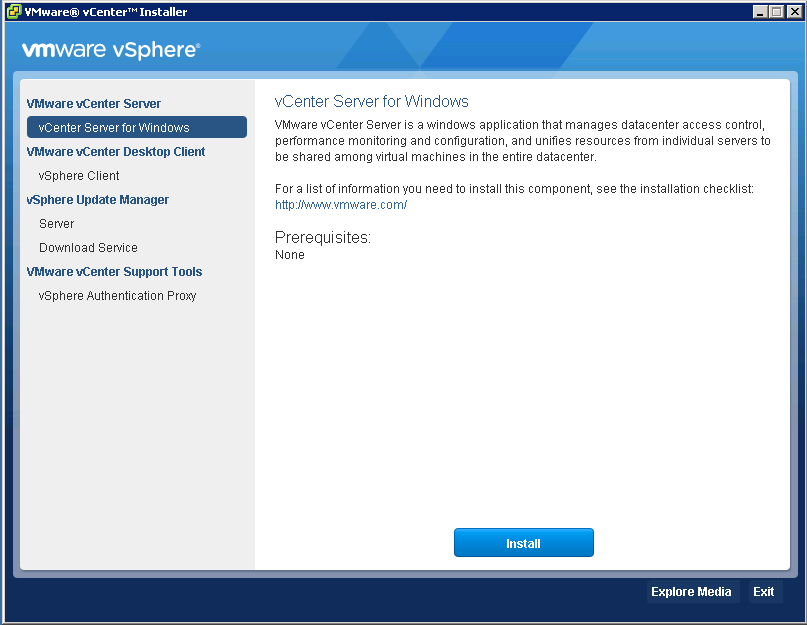This screenshot has width=807, height=625.
Task: Open the Server entry under vSphere Update Manager
Action: [x=56, y=223]
